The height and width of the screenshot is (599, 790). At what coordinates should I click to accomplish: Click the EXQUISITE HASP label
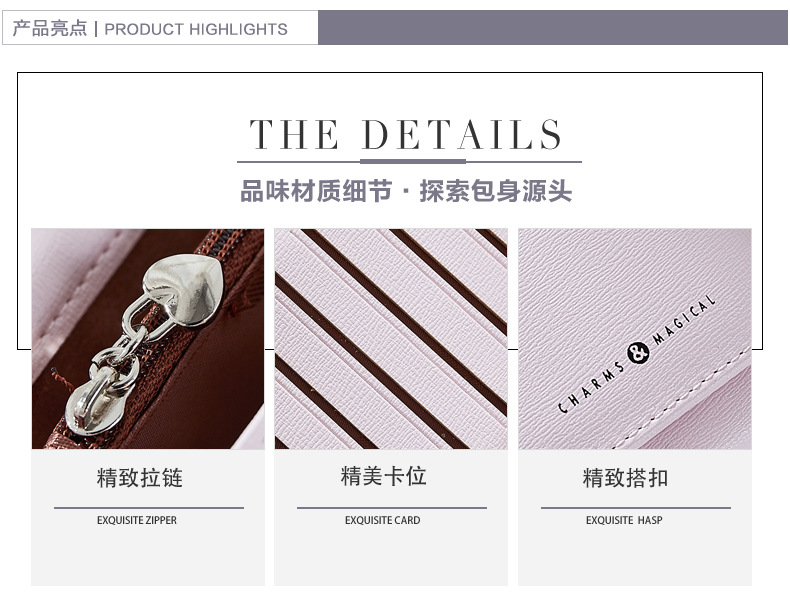pyautogui.click(x=624, y=520)
